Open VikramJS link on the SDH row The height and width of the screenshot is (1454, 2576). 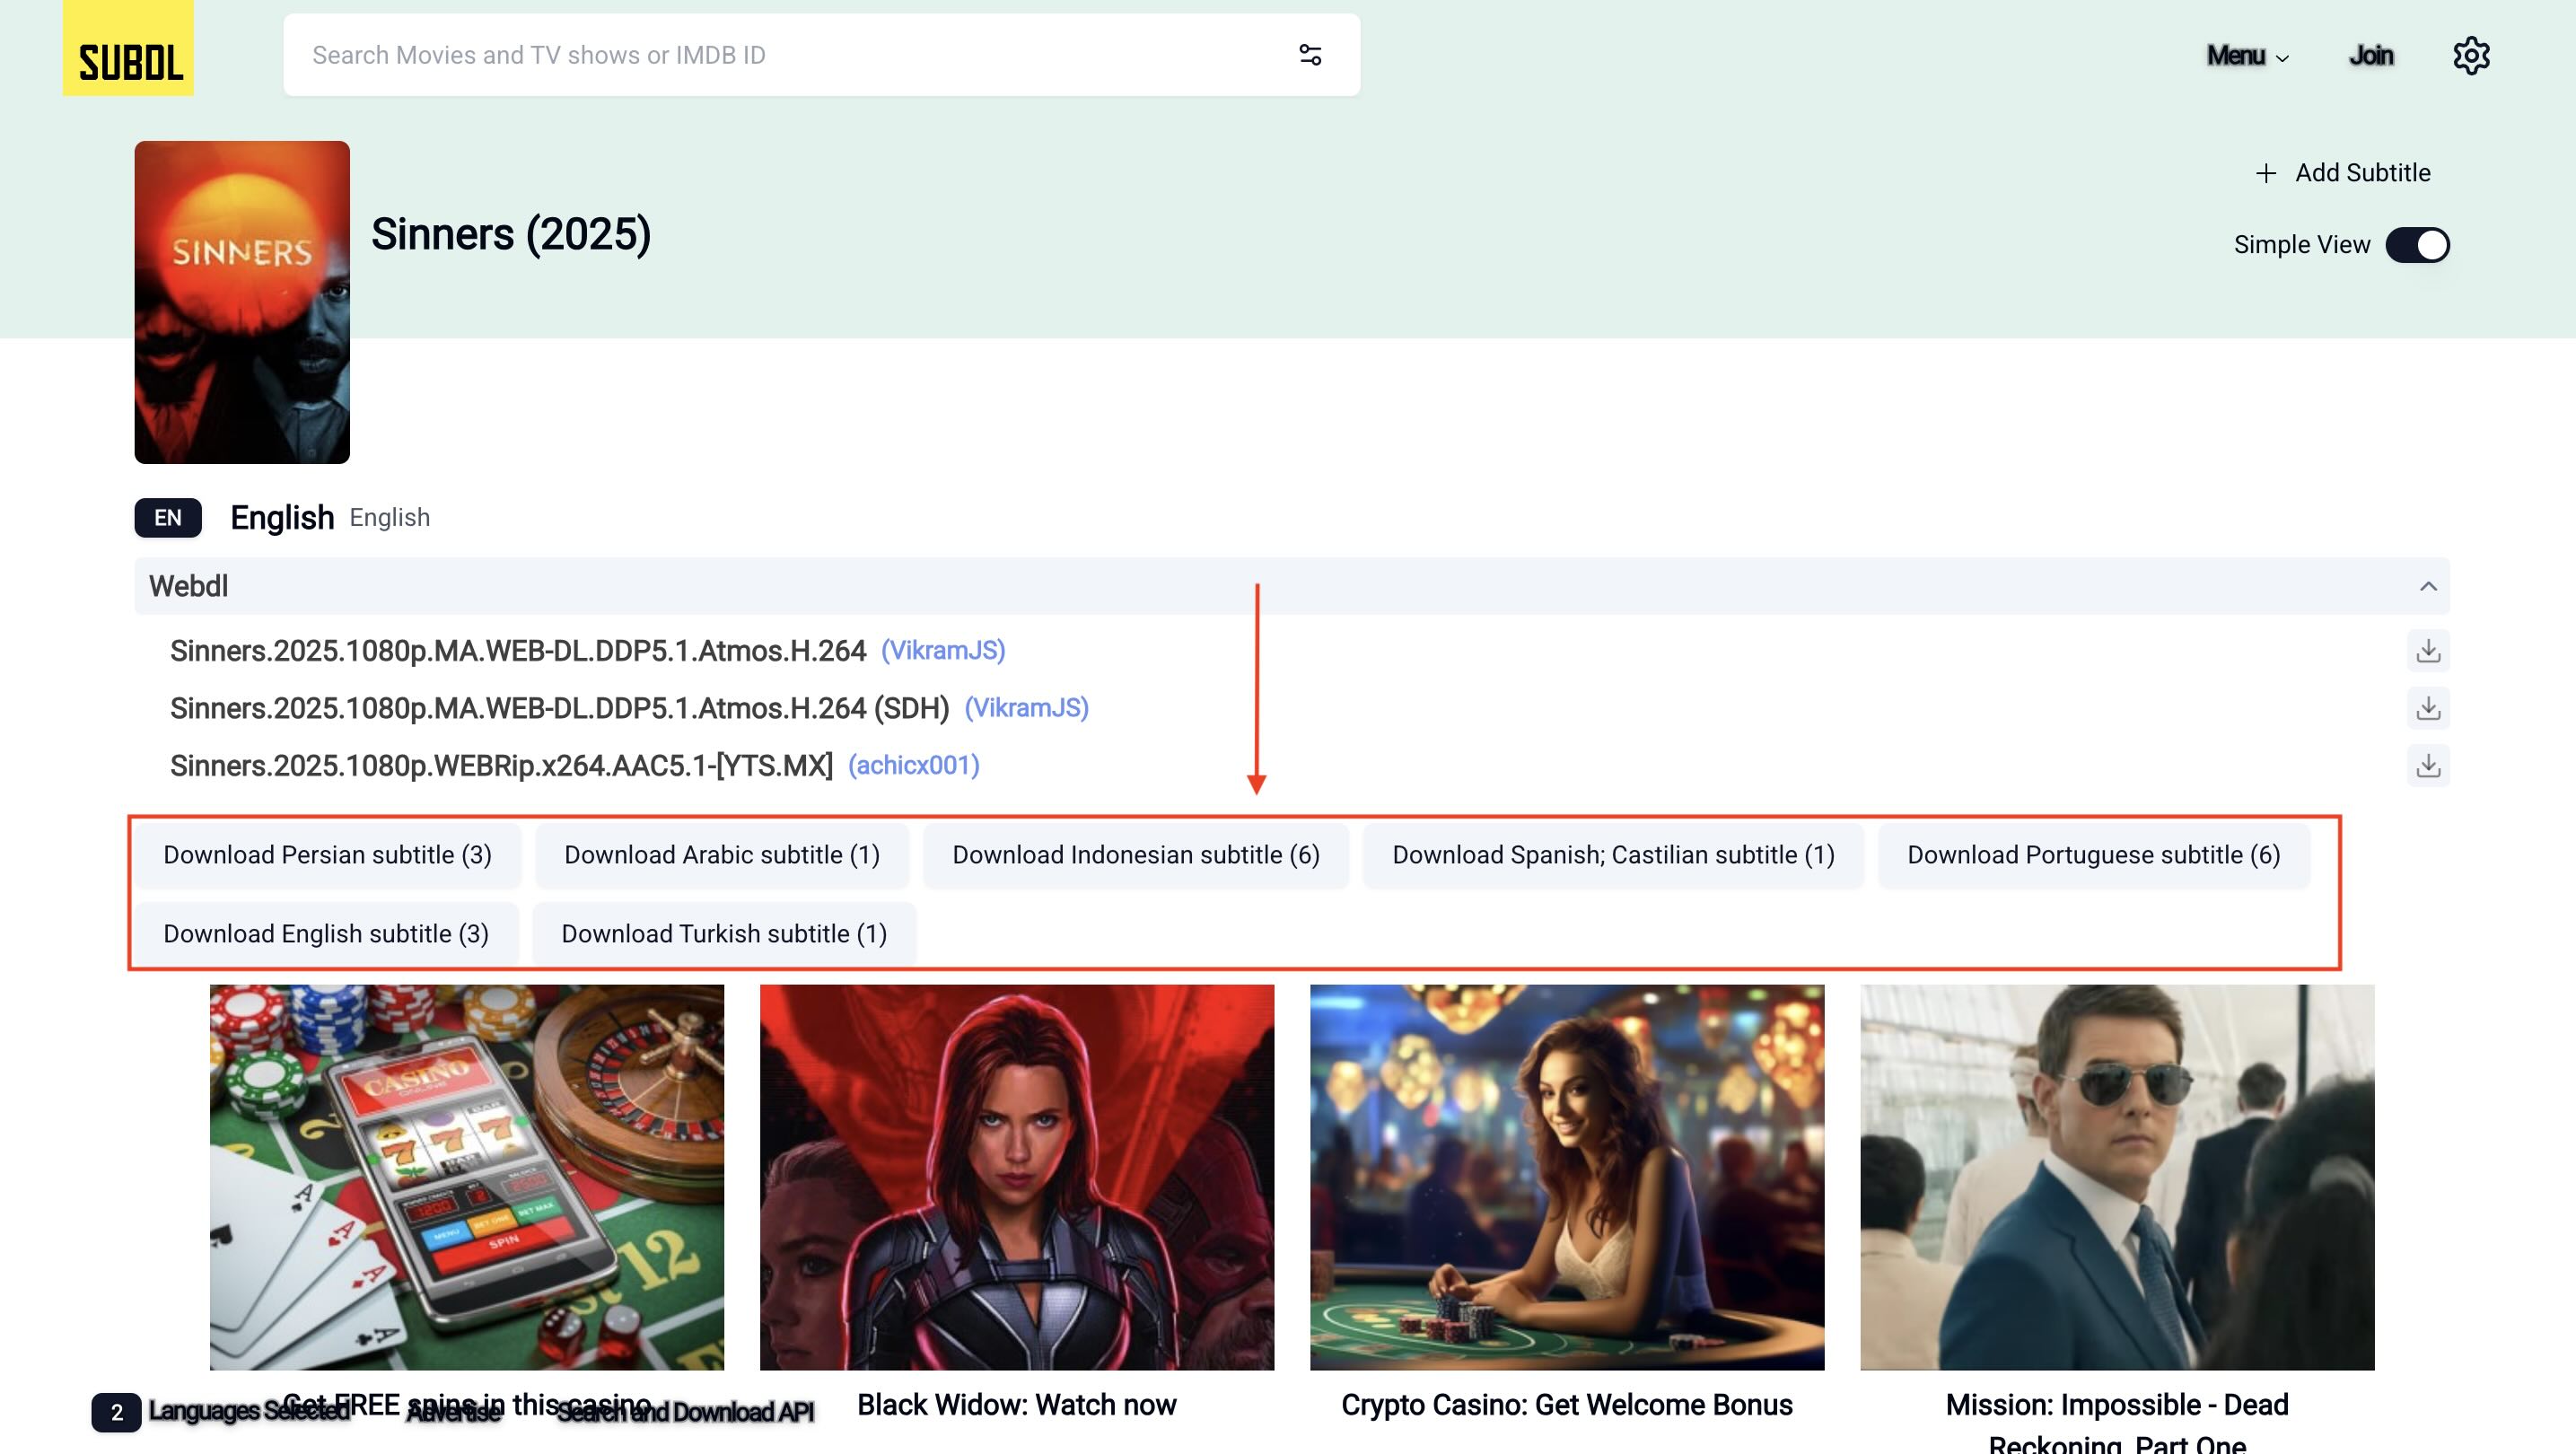[x=1026, y=708]
